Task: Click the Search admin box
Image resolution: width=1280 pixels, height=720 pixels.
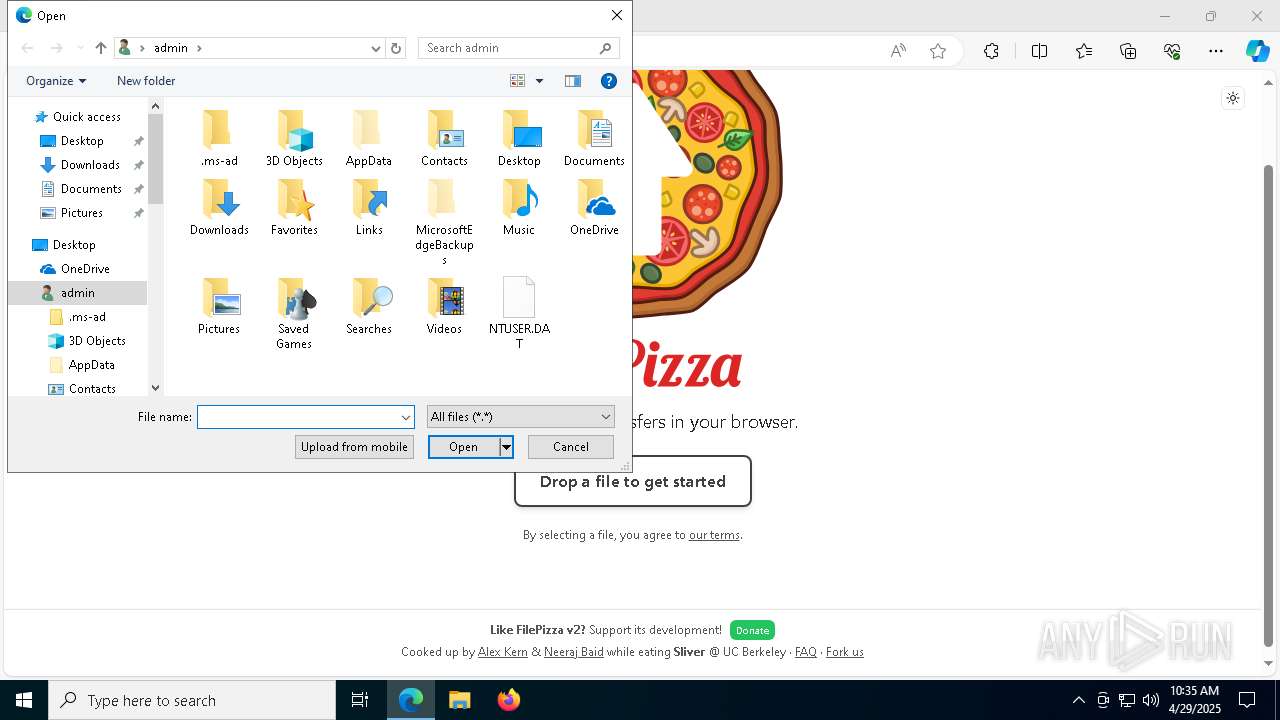Action: click(x=519, y=48)
